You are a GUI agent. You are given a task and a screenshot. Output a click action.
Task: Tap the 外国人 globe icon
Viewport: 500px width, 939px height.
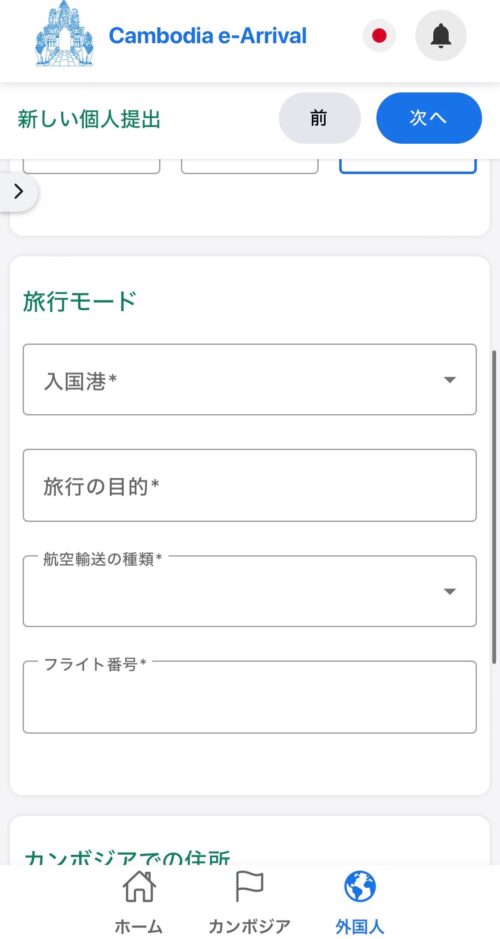[x=360, y=887]
